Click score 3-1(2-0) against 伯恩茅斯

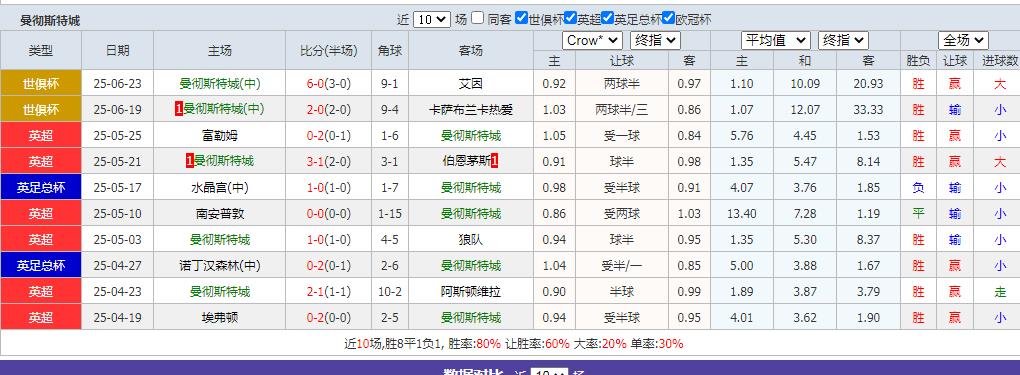click(x=329, y=161)
